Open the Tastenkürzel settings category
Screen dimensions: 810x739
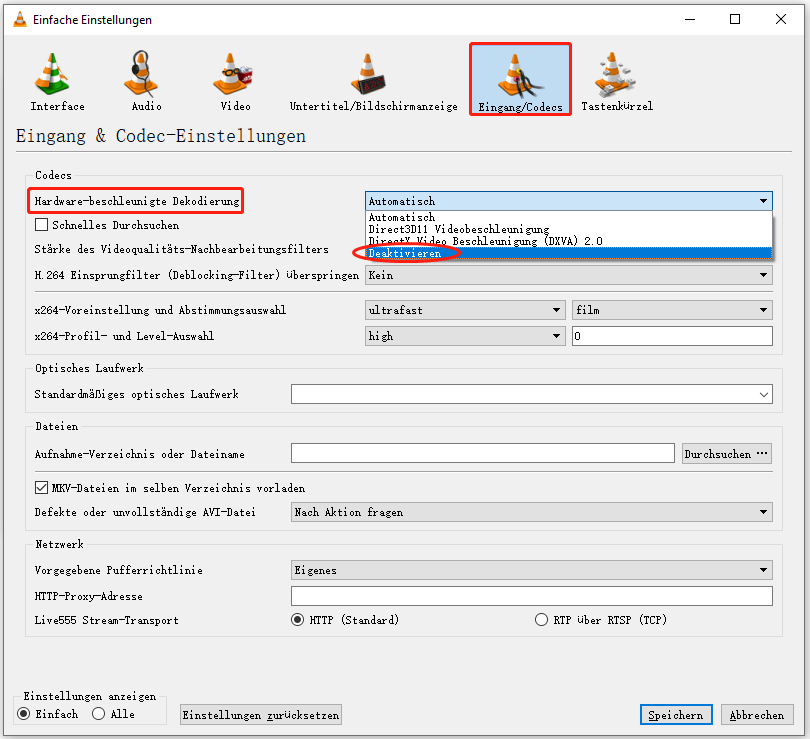click(617, 82)
